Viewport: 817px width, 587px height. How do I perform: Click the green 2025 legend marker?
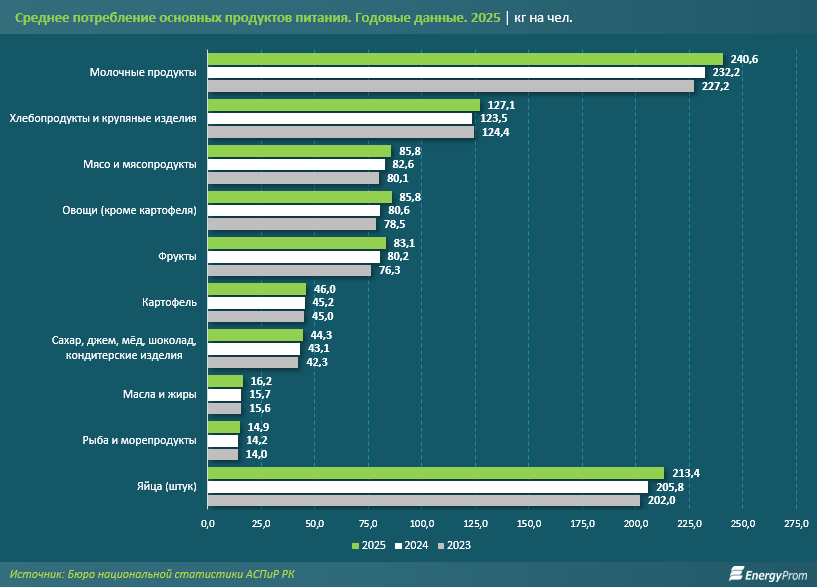[x=355, y=546]
